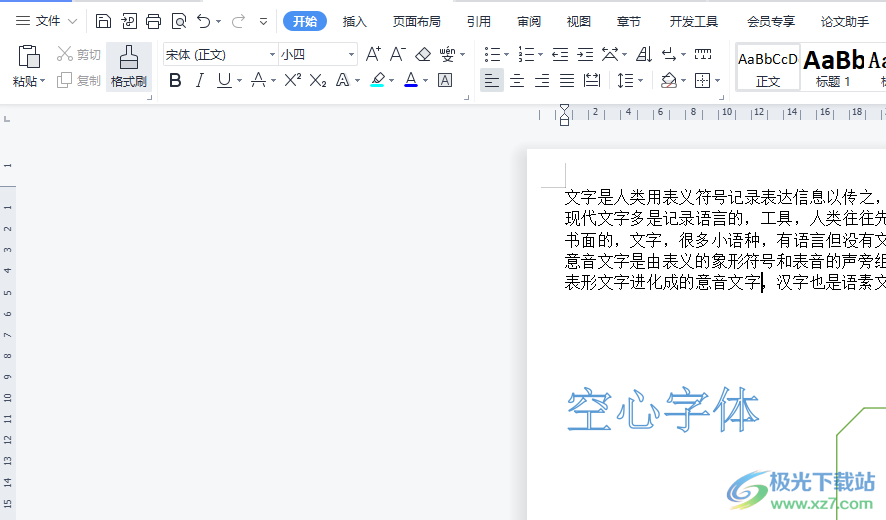Image resolution: width=886 pixels, height=520 pixels.
Task: Open the font size 小四 dropdown
Action: [x=351, y=55]
